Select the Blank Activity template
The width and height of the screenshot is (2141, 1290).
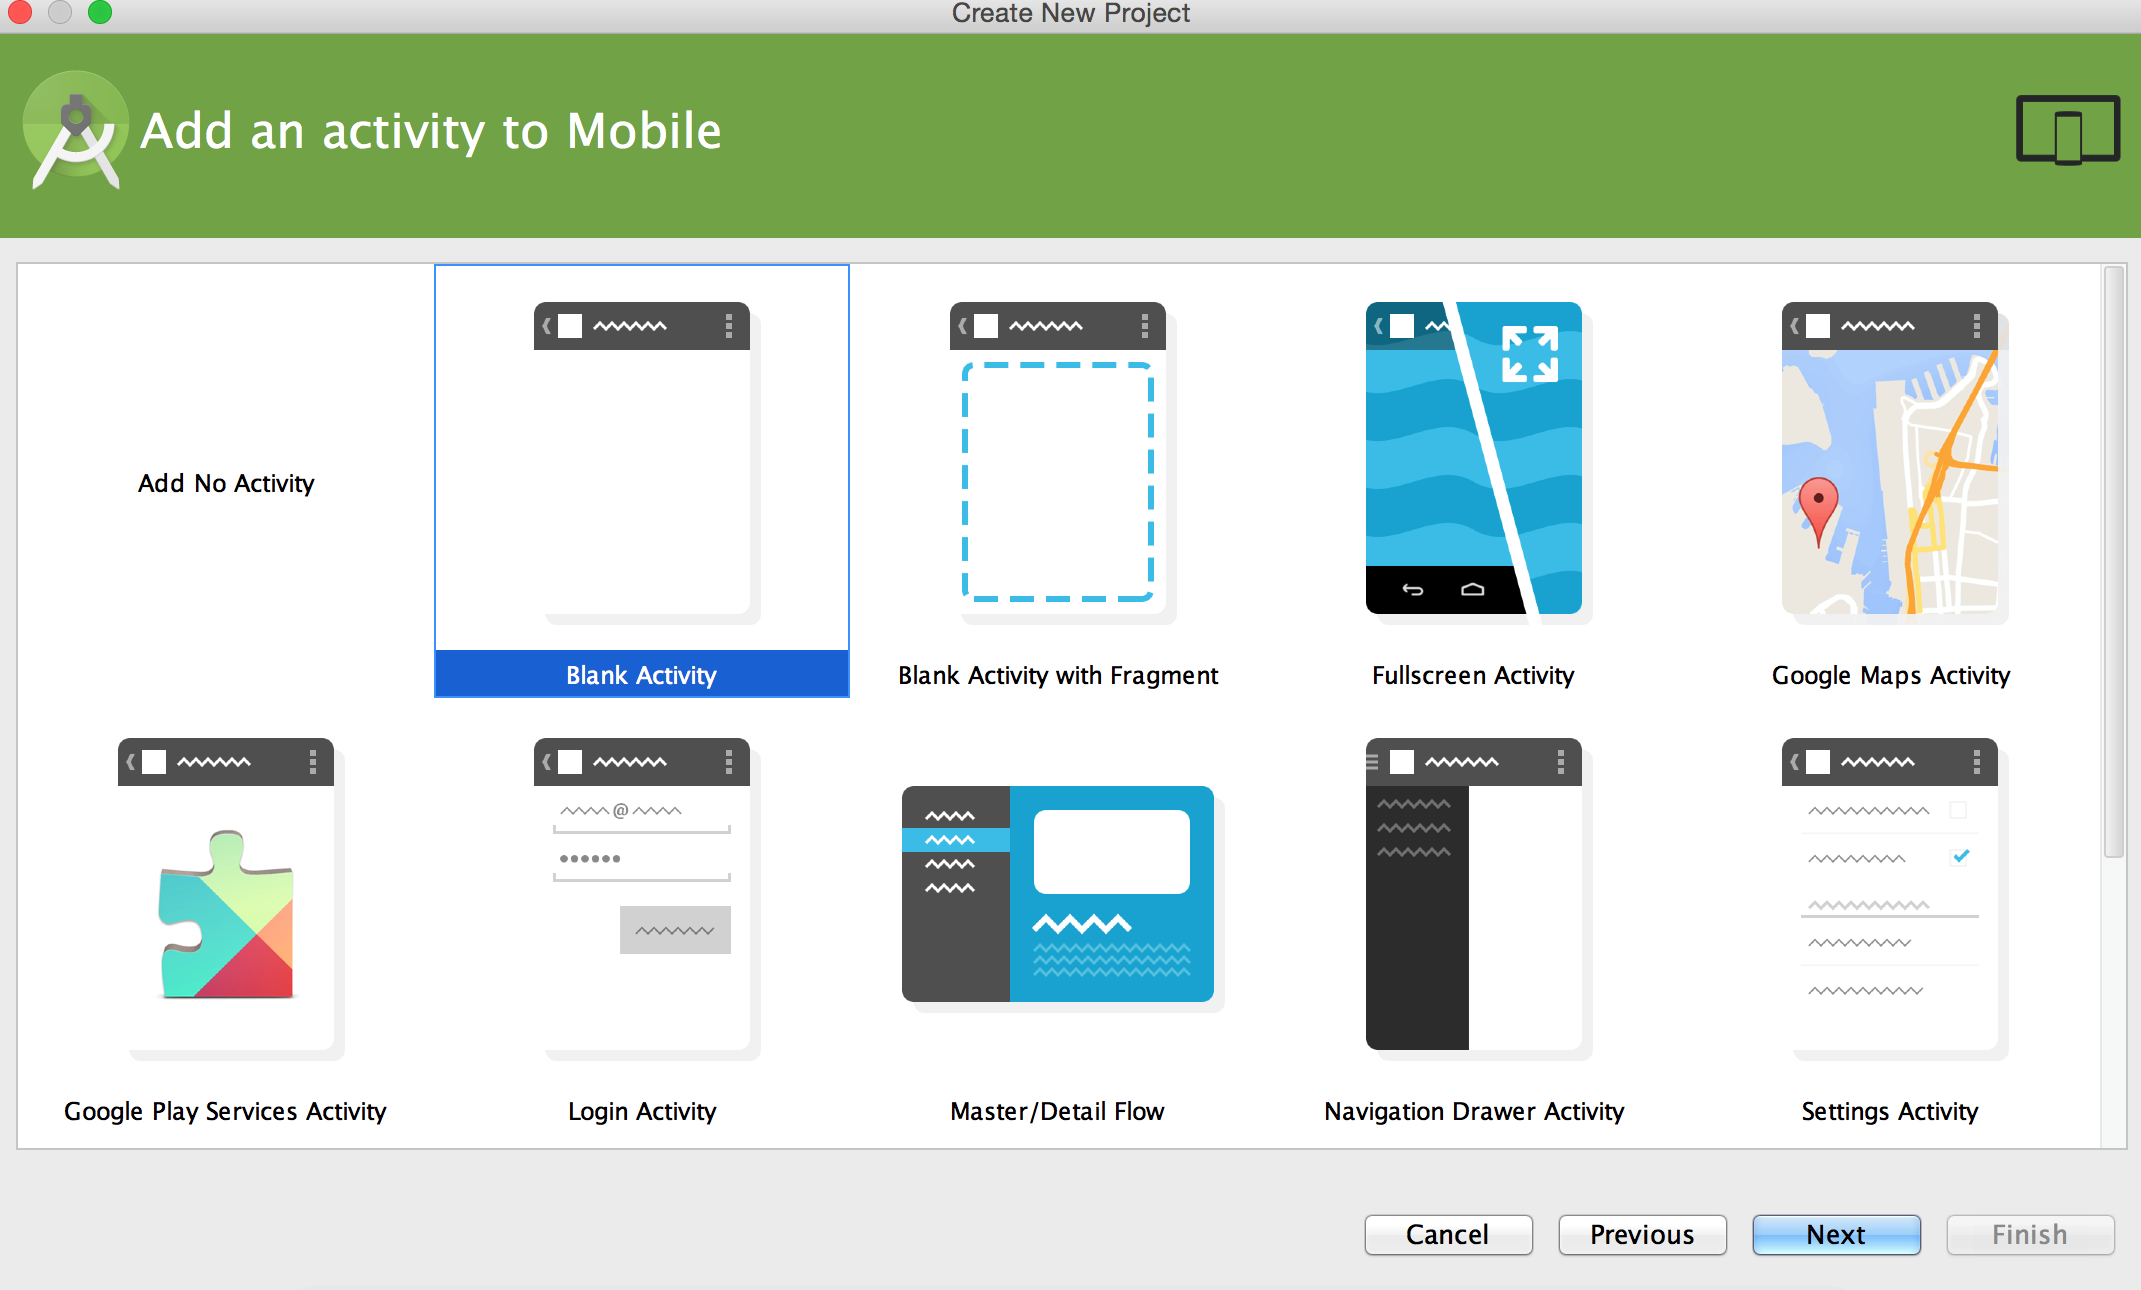[636, 480]
